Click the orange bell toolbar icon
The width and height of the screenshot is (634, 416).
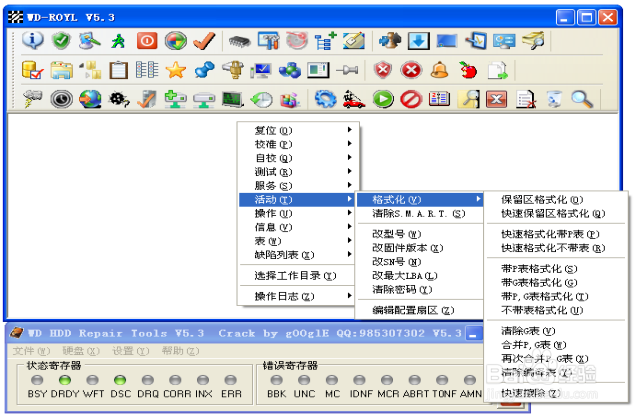(x=440, y=70)
